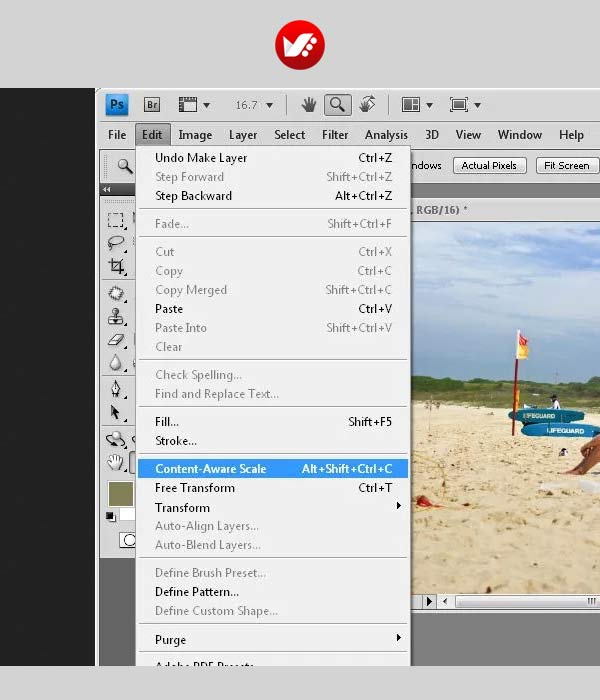Screen dimensions: 600x700
Task: Click the Photoshop Ps logo icon
Action: 117,105
